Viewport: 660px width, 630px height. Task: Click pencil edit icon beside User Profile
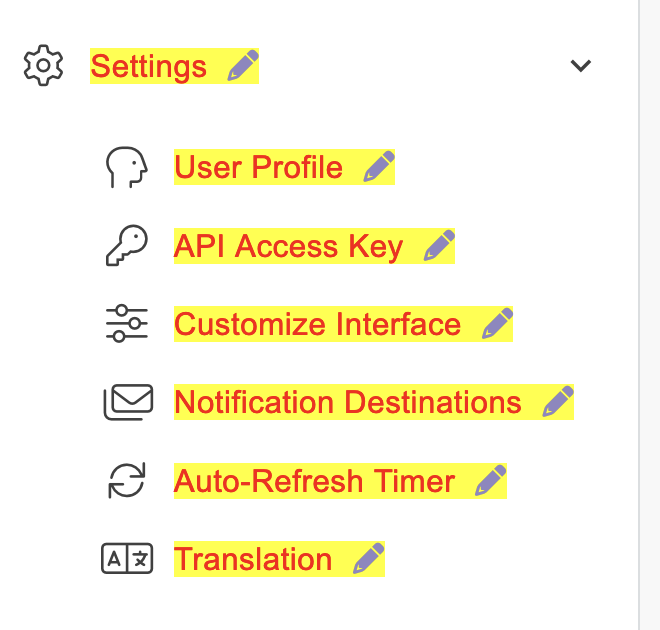click(x=379, y=167)
